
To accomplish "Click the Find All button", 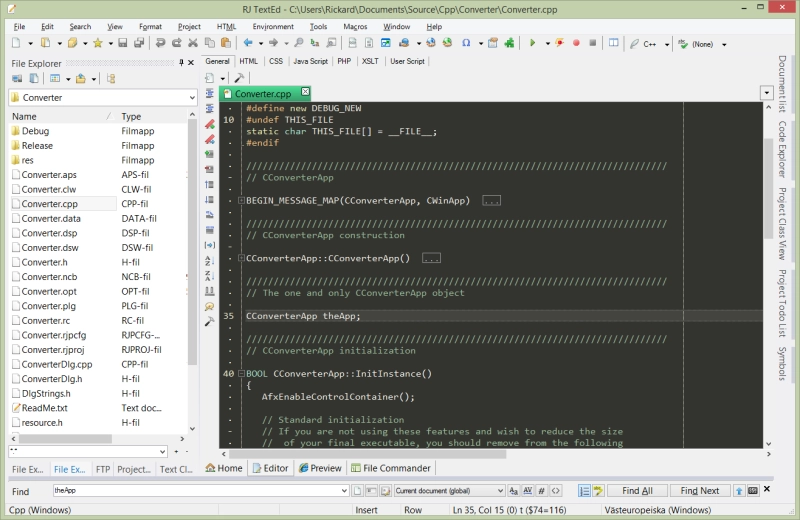I will (637, 491).
